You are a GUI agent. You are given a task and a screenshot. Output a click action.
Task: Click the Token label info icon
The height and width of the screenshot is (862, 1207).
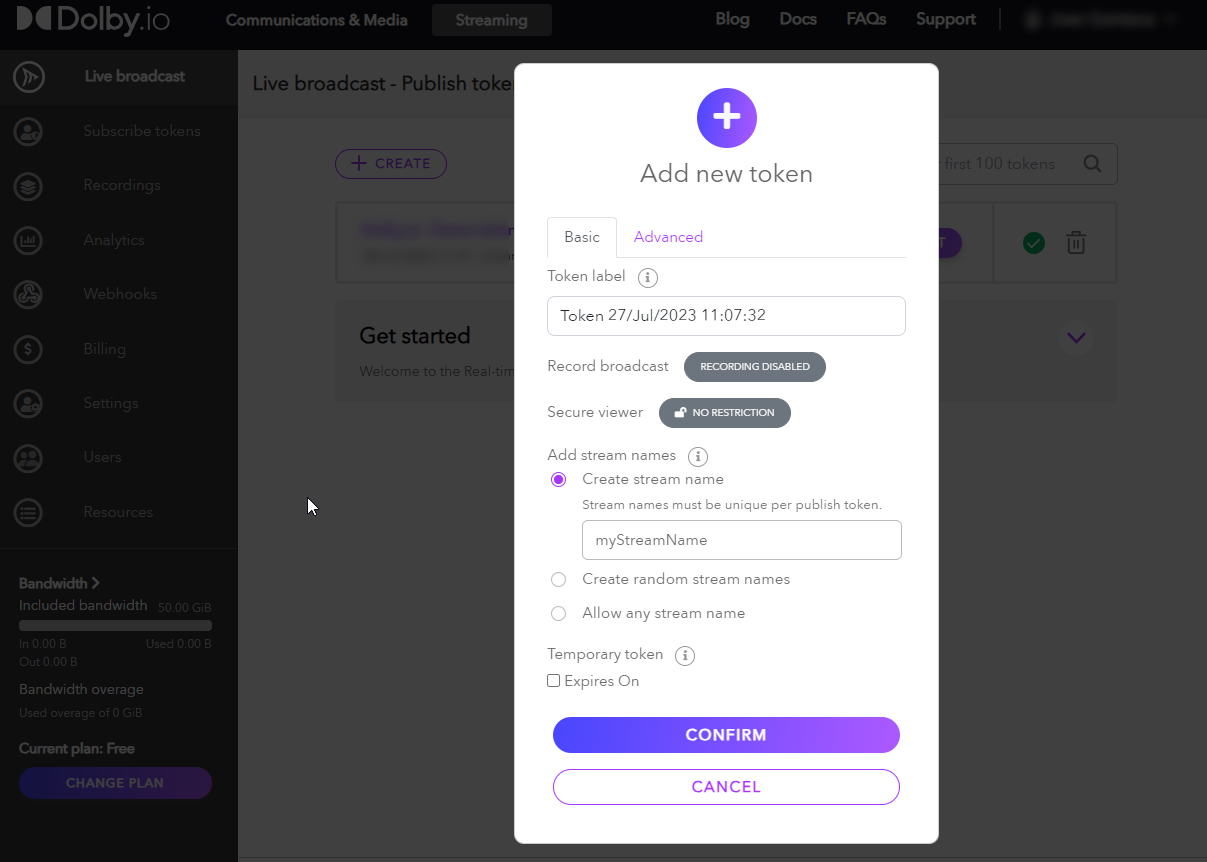647,277
